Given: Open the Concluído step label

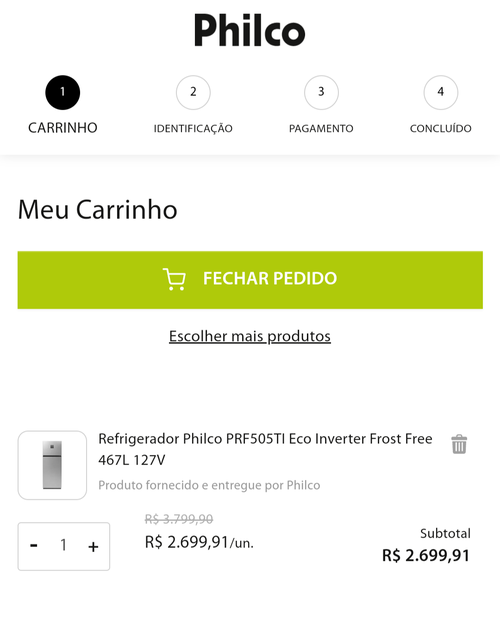Looking at the screenshot, I should (441, 128).
